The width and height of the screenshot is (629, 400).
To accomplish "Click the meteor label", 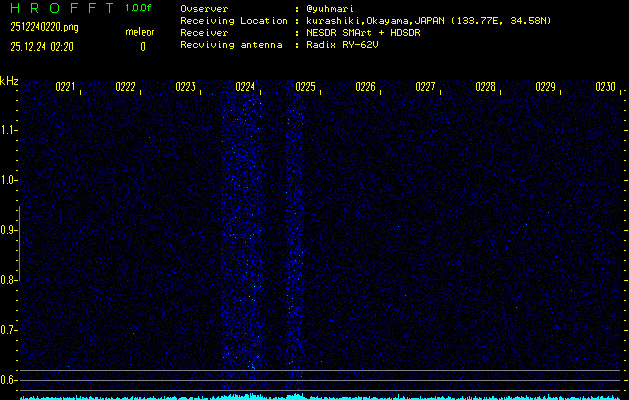I will (x=140, y=32).
